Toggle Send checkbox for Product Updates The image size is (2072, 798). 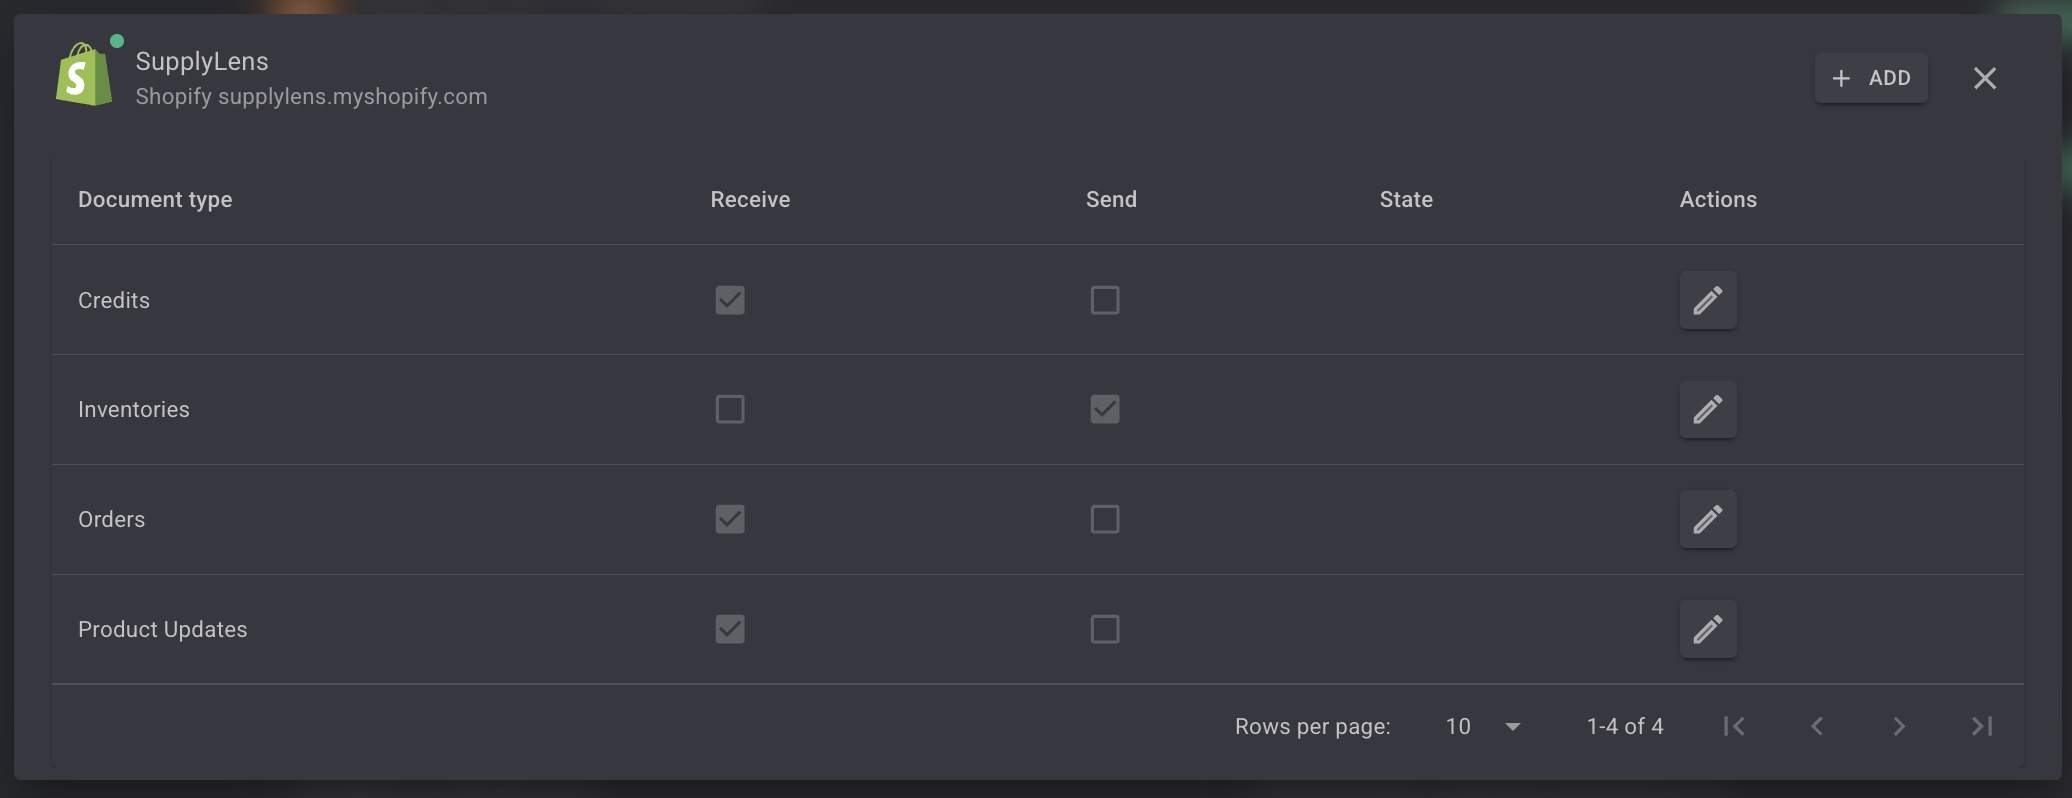click(x=1105, y=629)
